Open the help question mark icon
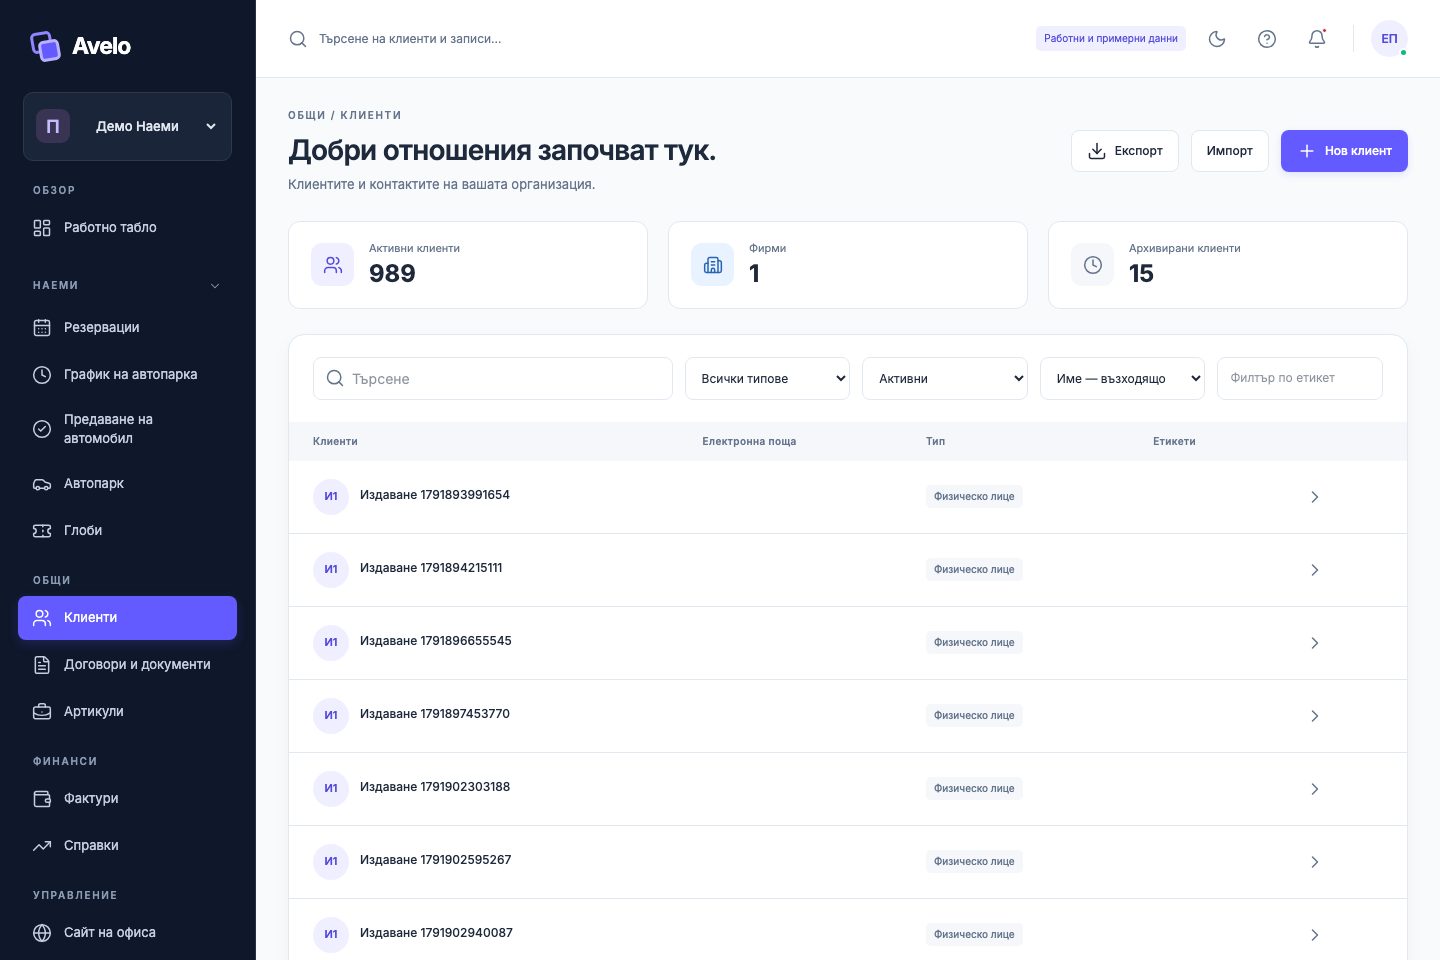The image size is (1440, 960). (1267, 39)
